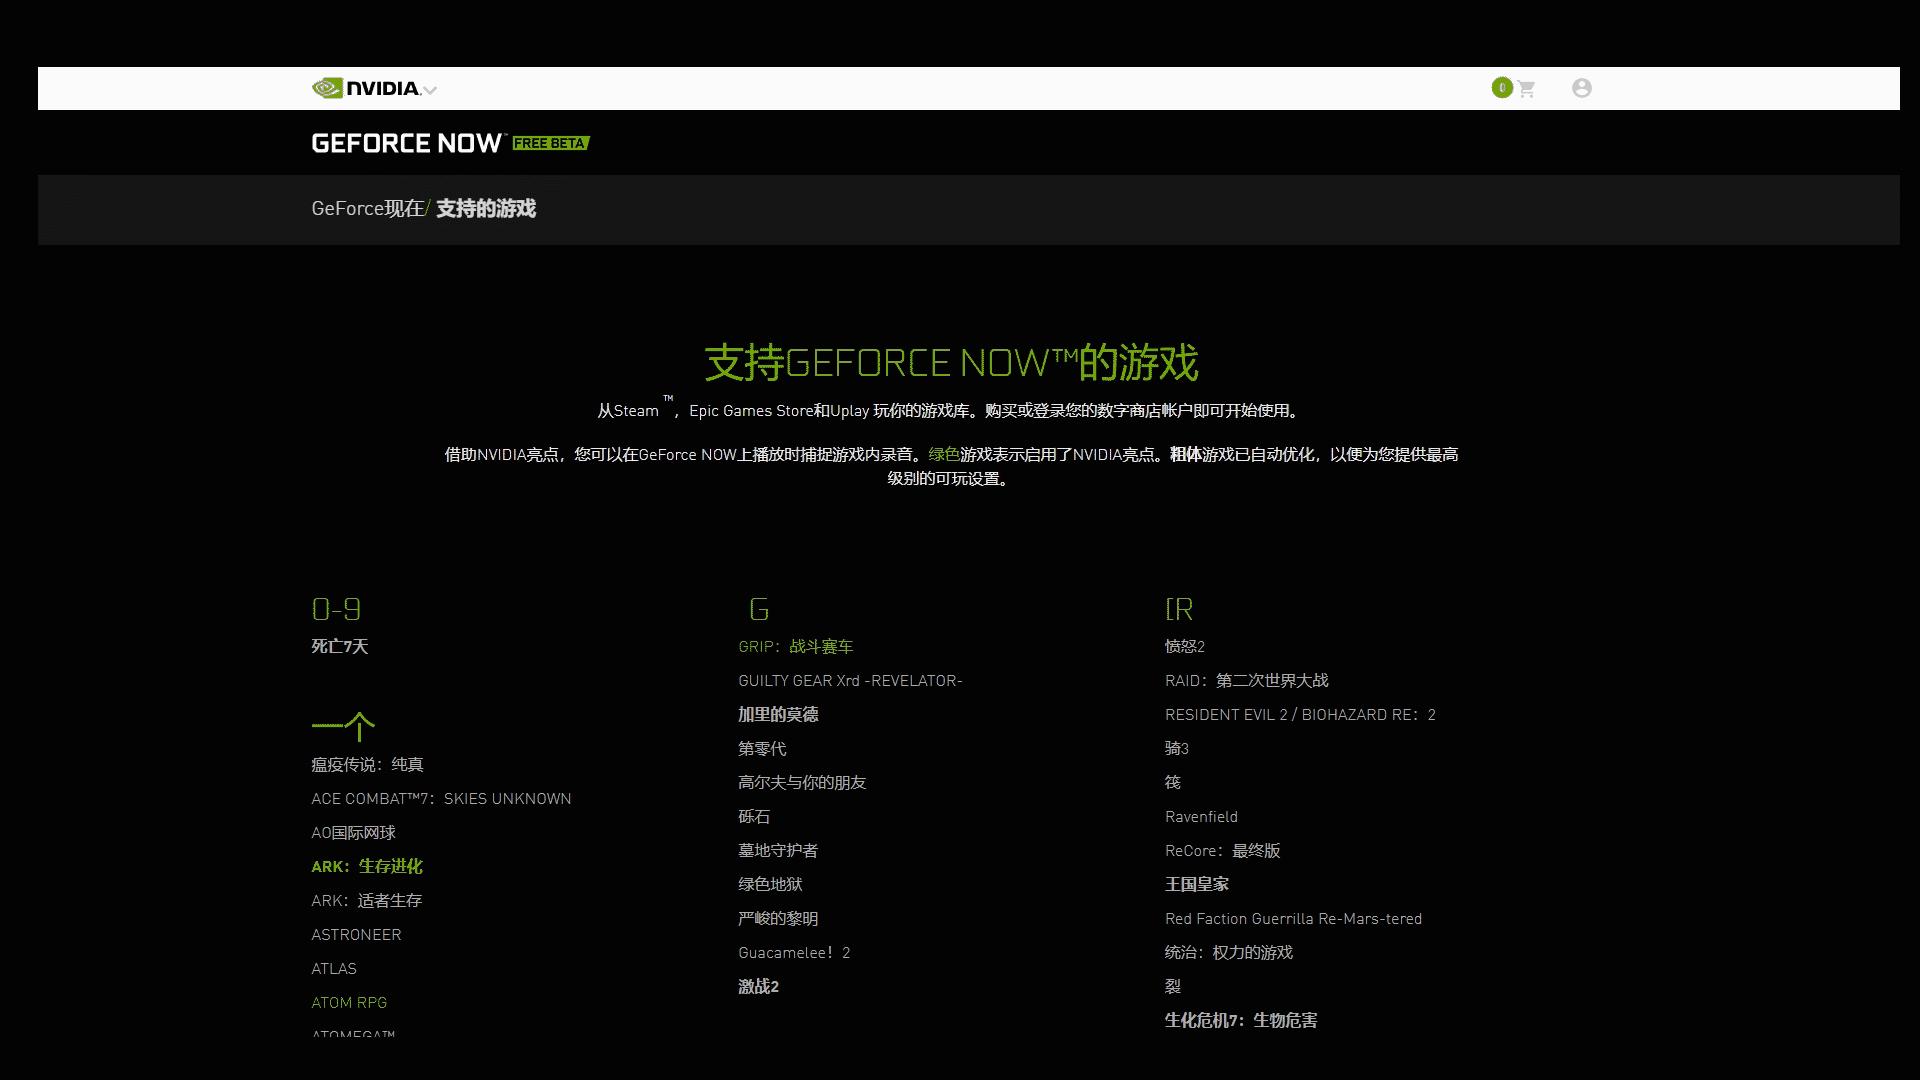This screenshot has width=1920, height=1080.
Task: Click the green cart item count badge
Action: pyautogui.click(x=1502, y=87)
